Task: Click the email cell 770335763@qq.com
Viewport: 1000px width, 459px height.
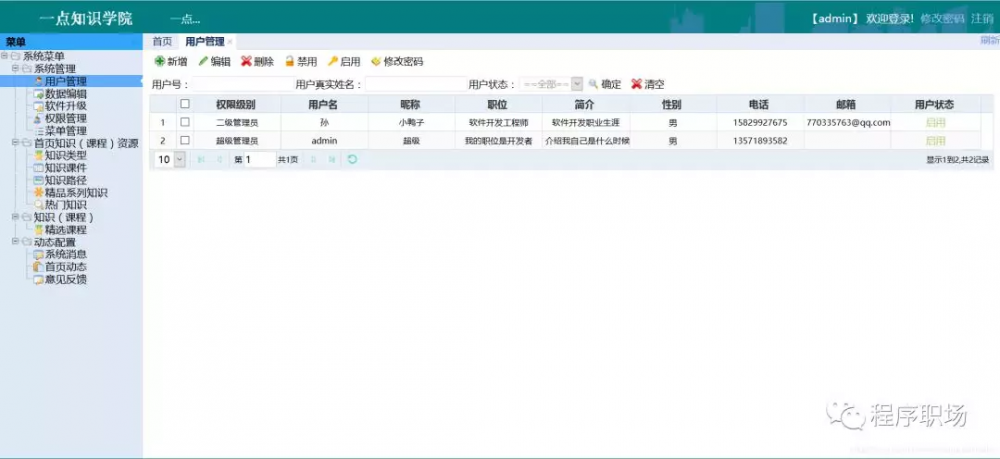Action: pos(848,122)
